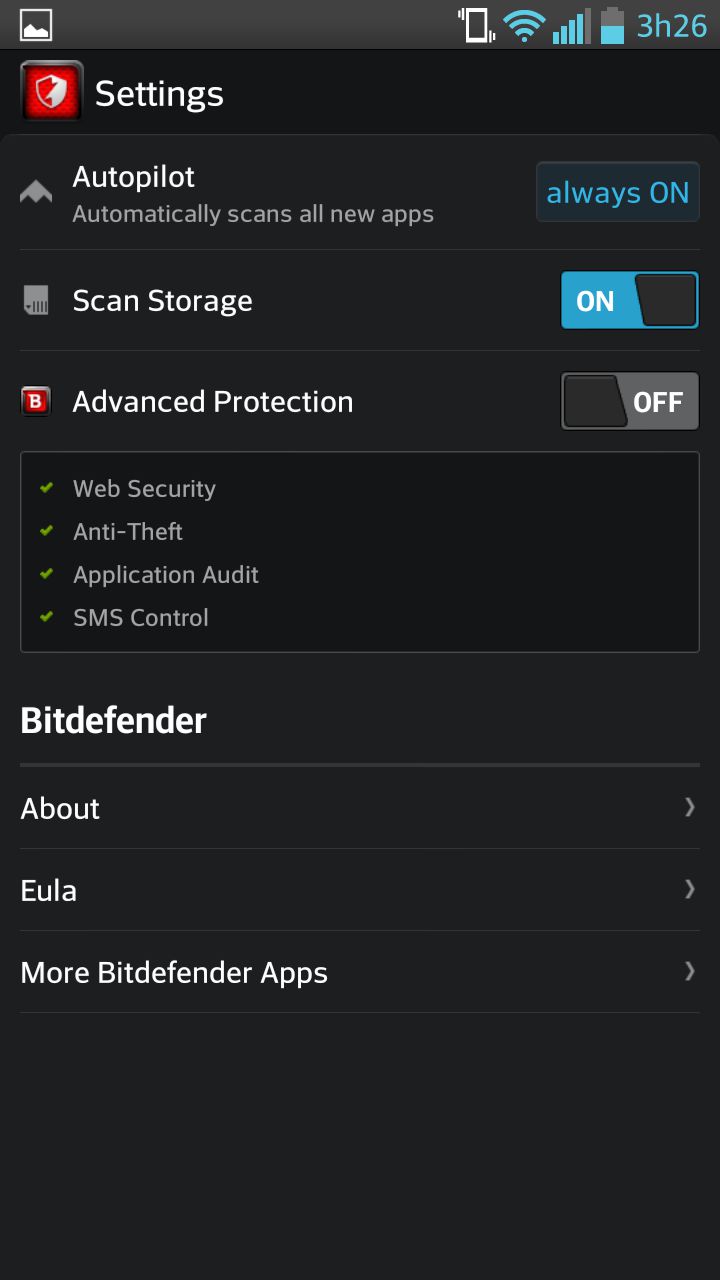Open the About menu entry
The width and height of the screenshot is (720, 1280).
tap(60, 808)
